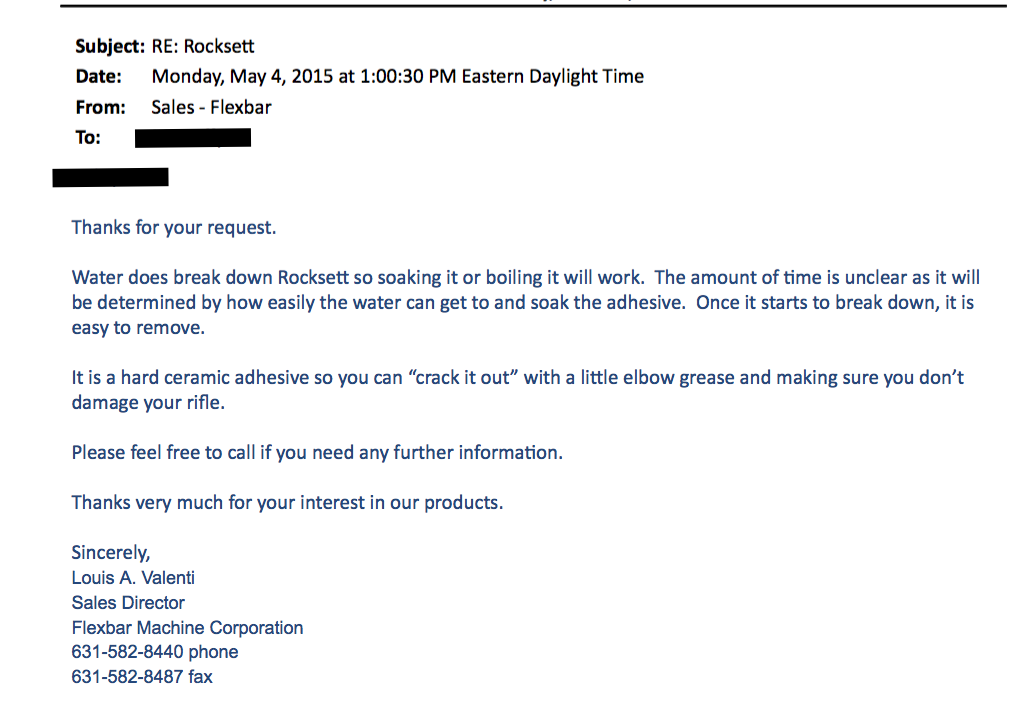The width and height of the screenshot is (1011, 710).
Task: Click the line 'easy to remove.'
Action: click(138, 328)
